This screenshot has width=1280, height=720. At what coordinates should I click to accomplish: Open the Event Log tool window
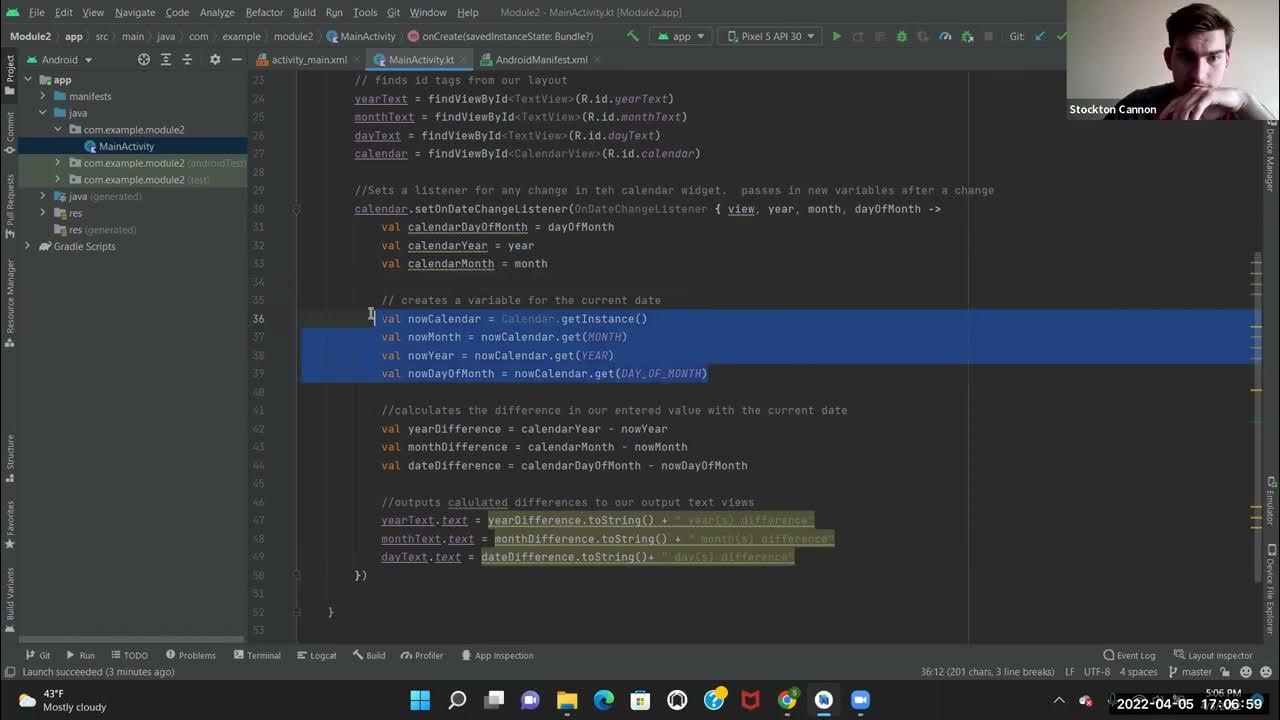tap(1129, 655)
